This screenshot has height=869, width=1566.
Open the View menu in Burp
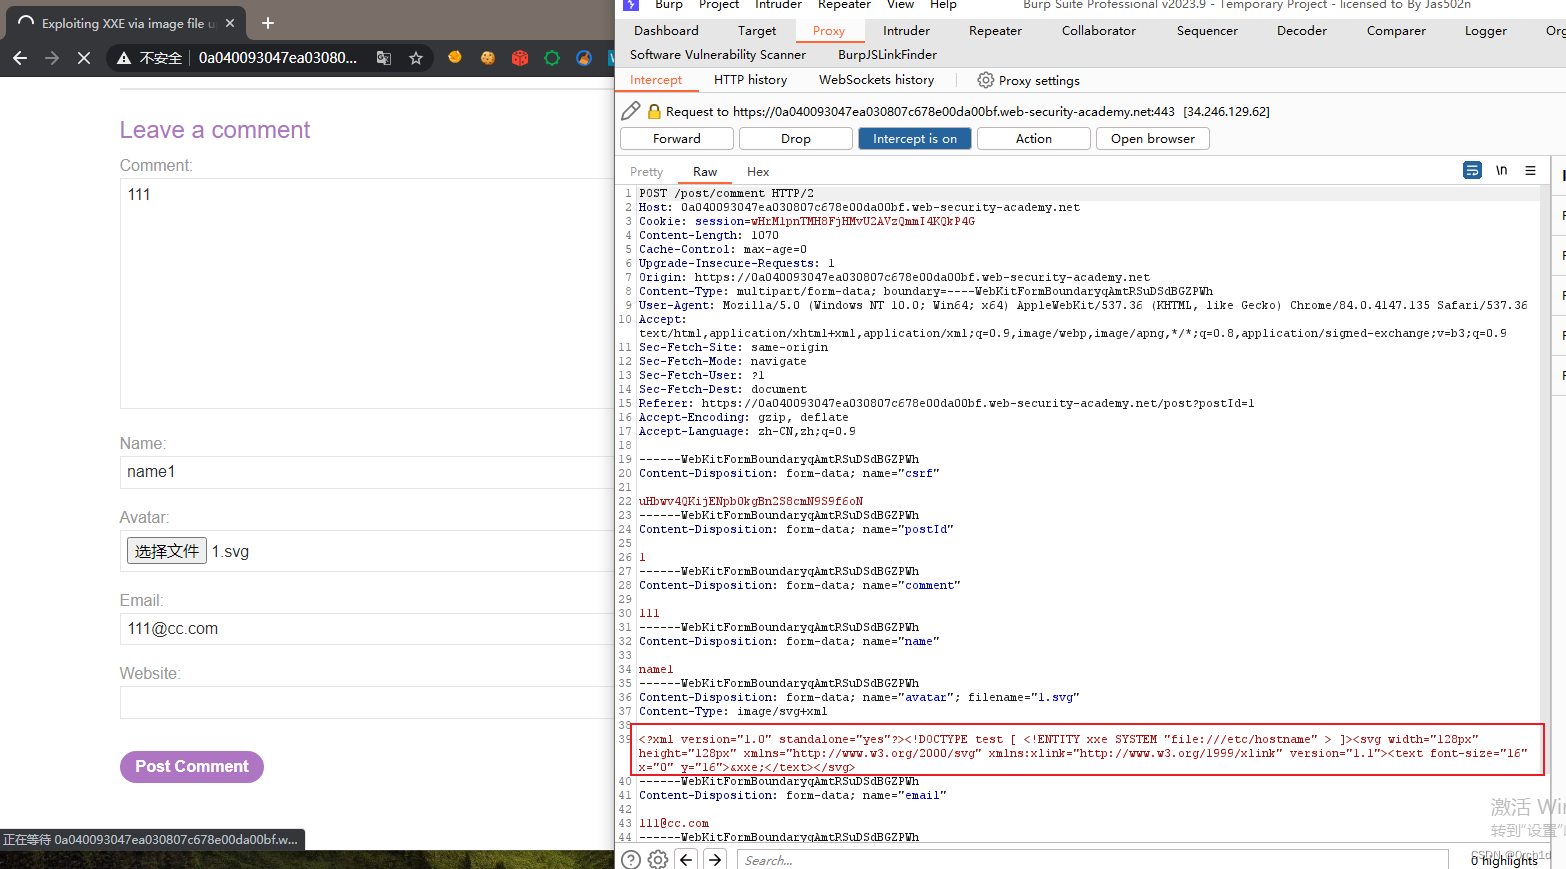click(900, 5)
